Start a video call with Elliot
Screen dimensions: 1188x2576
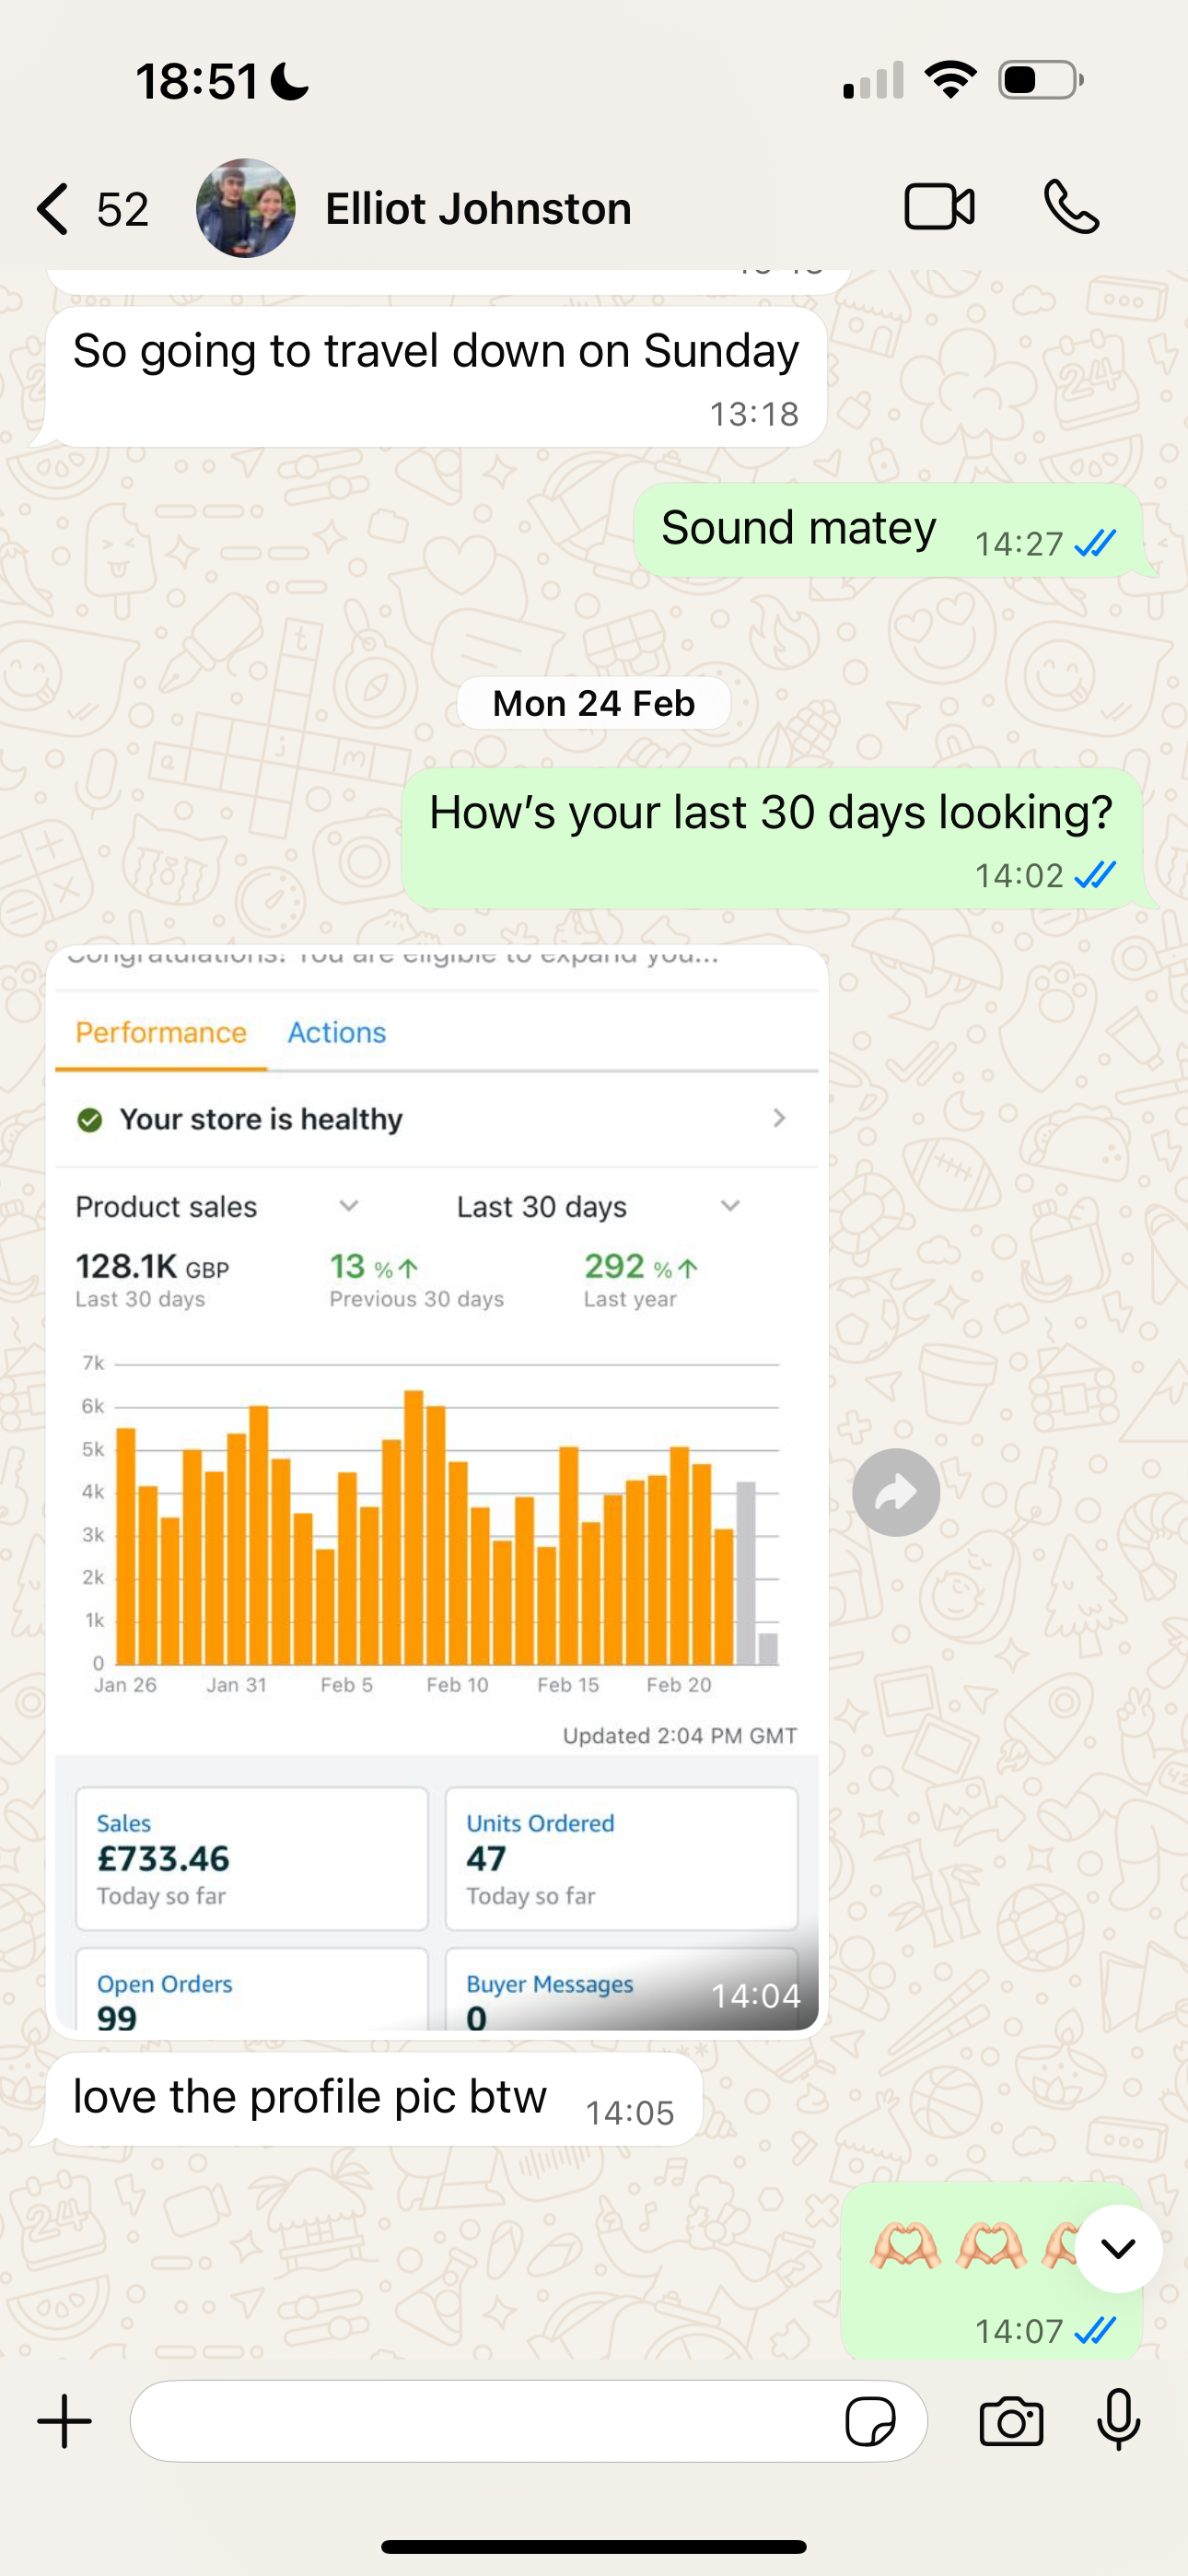939,208
